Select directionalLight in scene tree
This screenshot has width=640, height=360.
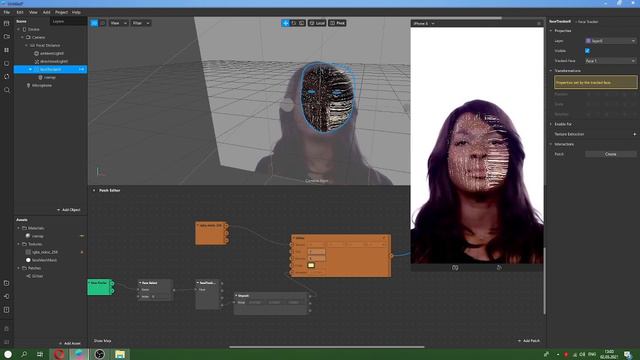click(54, 61)
